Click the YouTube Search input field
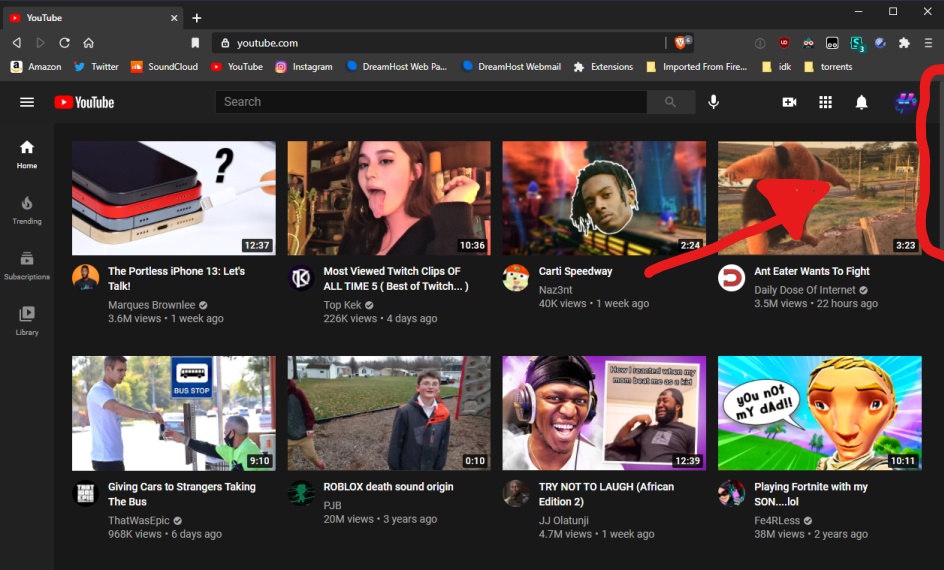Viewport: 944px width, 570px height. [x=431, y=102]
